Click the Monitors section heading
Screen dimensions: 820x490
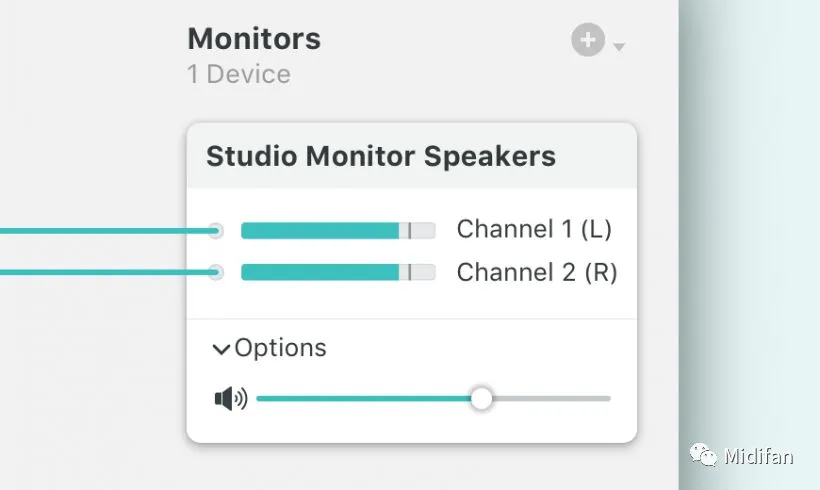(x=254, y=39)
